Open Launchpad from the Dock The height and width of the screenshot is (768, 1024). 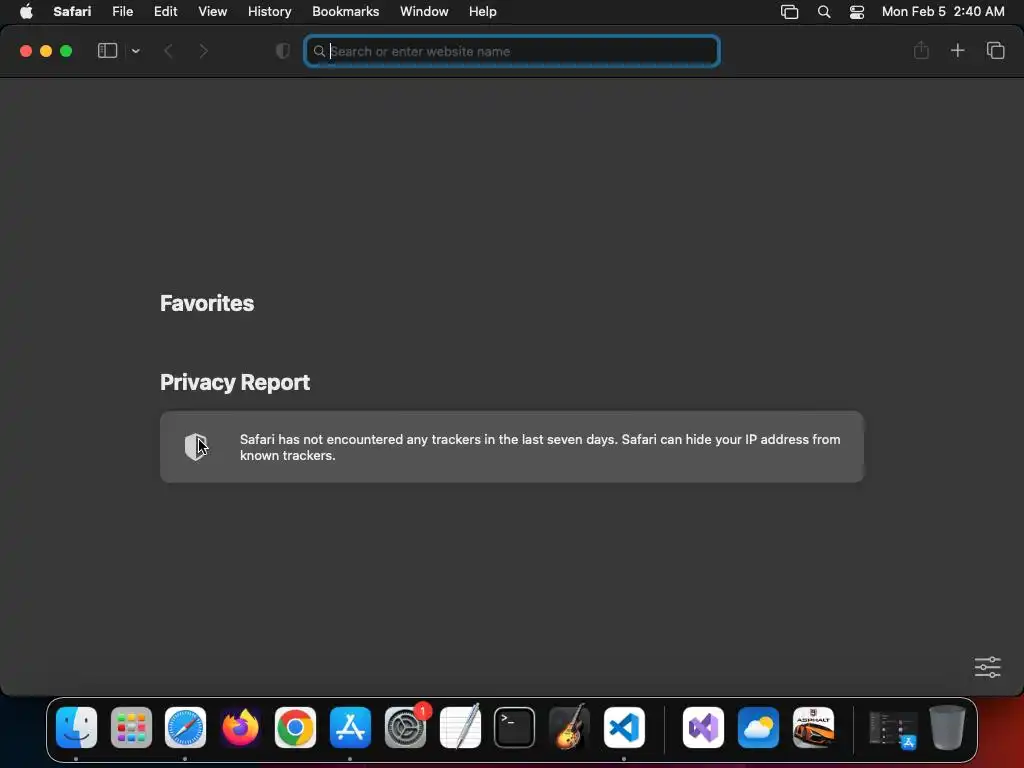click(131, 727)
